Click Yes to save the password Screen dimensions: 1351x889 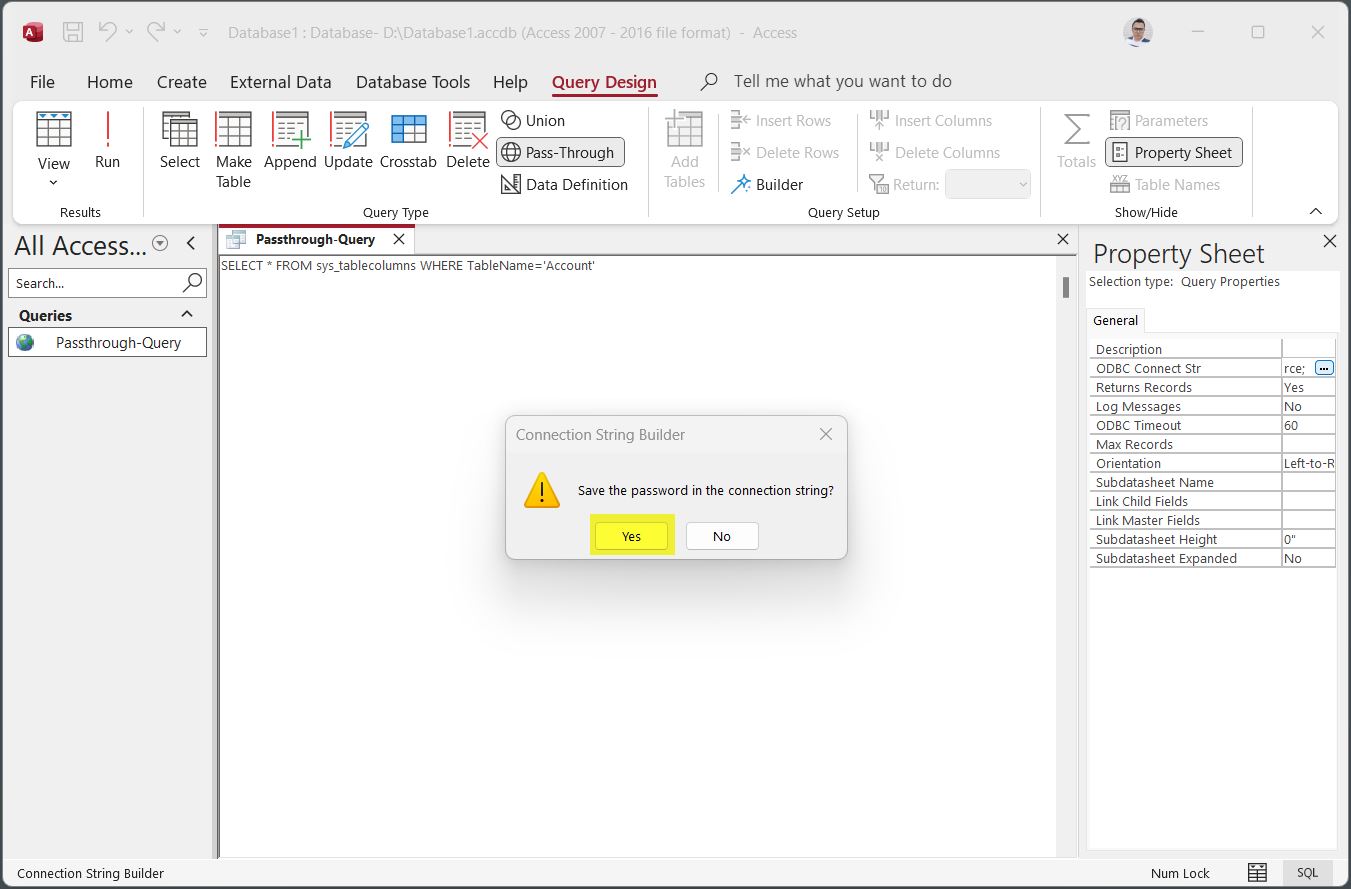[x=631, y=536]
